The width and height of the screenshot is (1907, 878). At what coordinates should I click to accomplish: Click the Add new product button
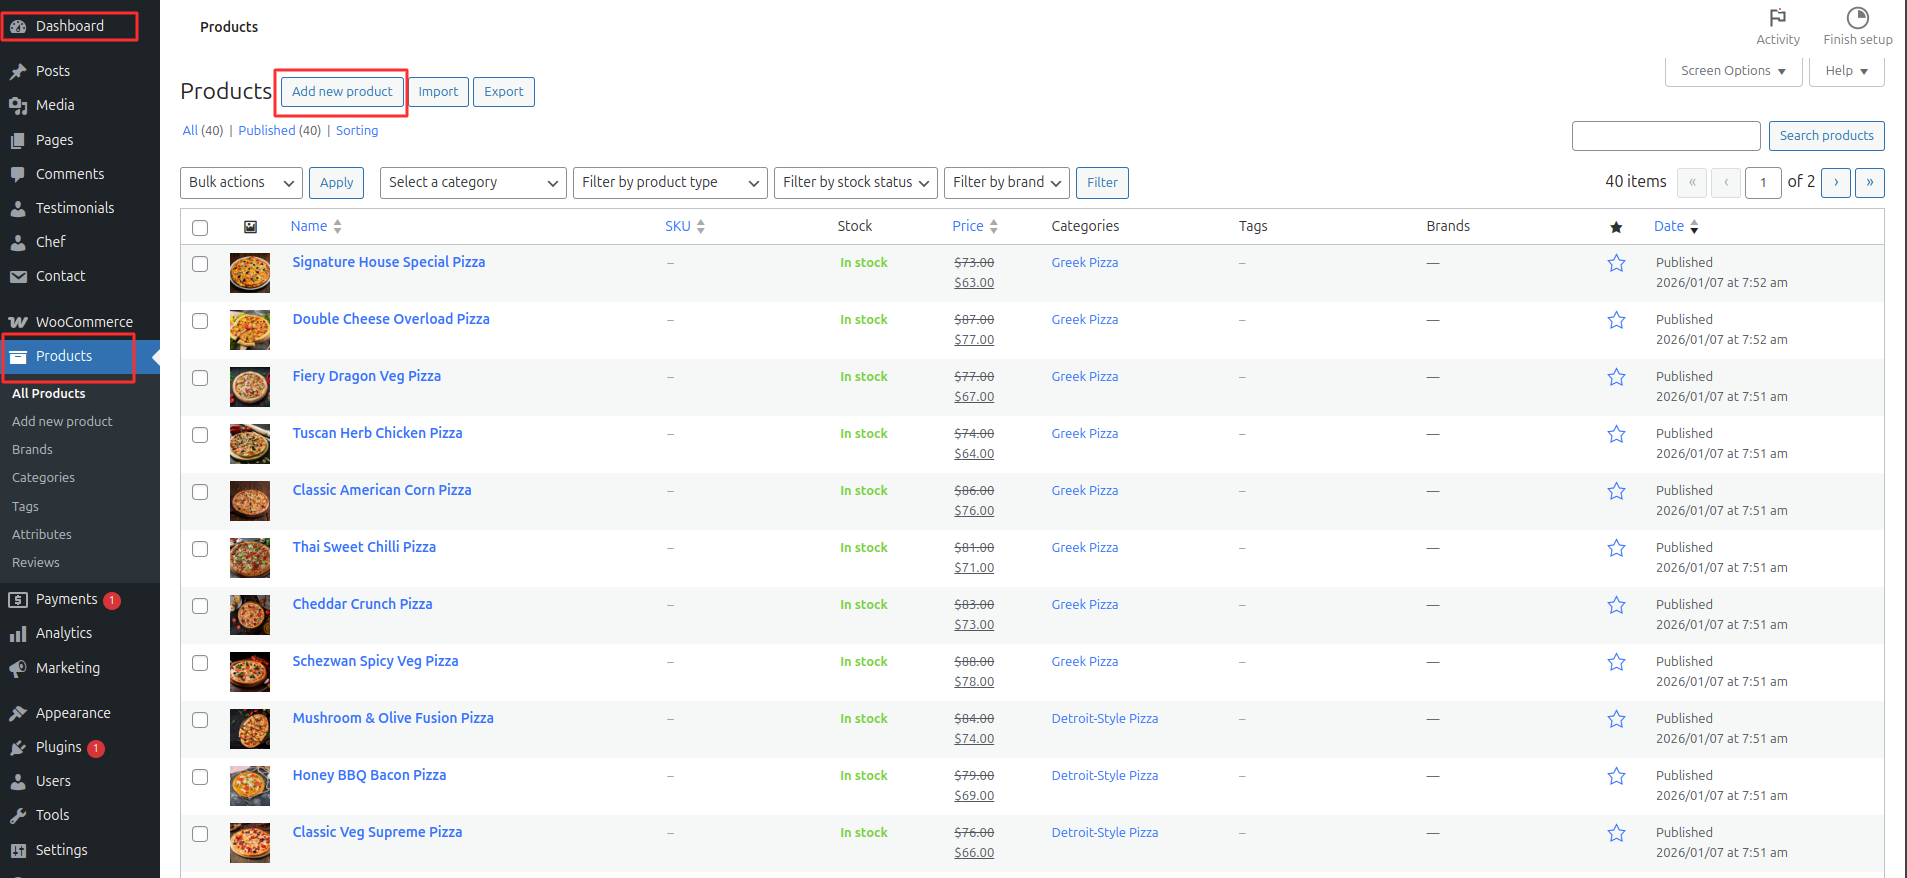[x=342, y=92]
